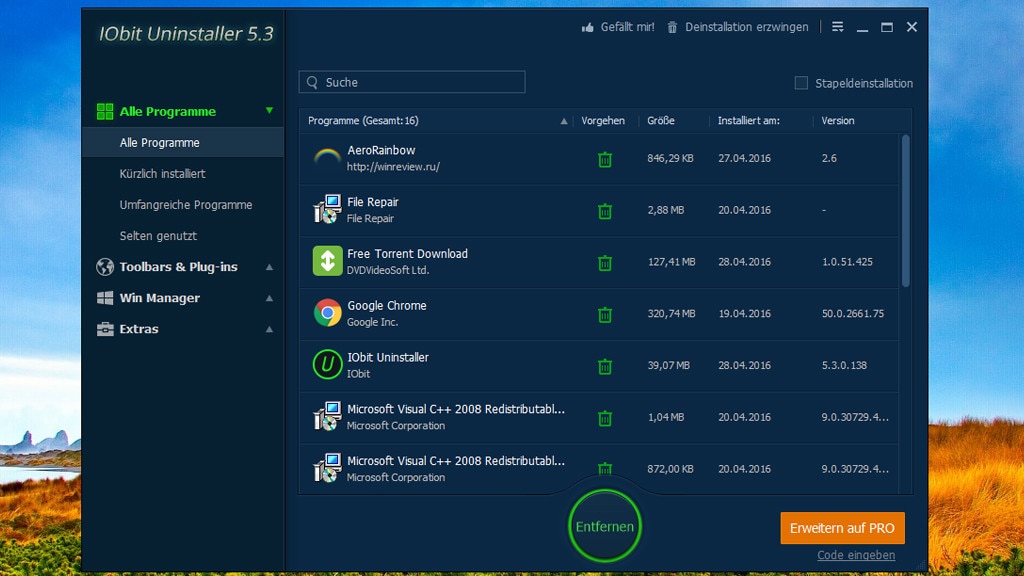Click the thumbs-up Gefällt mir icon
The height and width of the screenshot is (576, 1024).
point(588,27)
